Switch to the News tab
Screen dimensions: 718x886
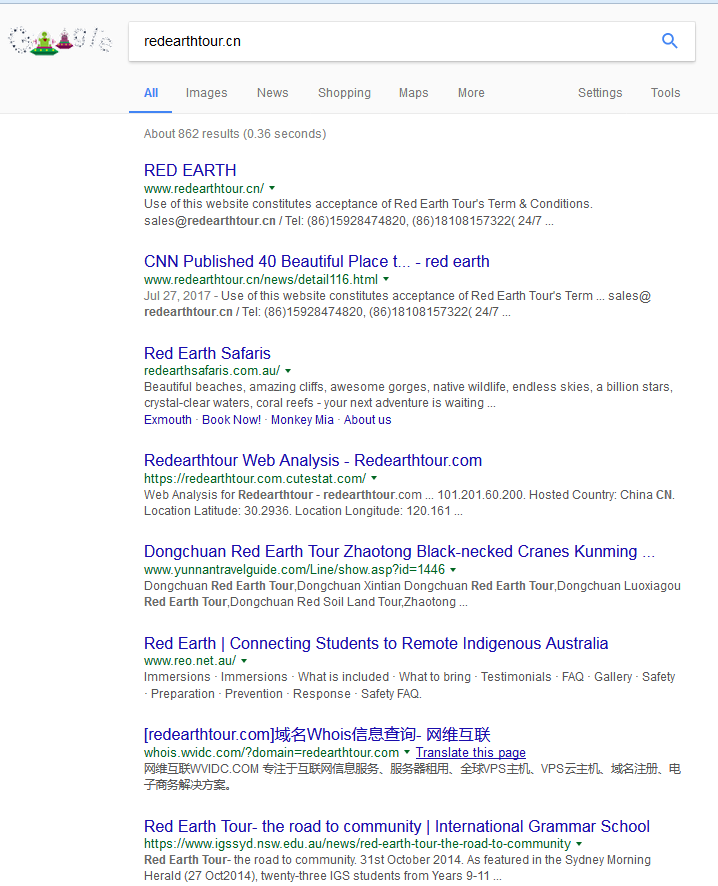click(273, 93)
